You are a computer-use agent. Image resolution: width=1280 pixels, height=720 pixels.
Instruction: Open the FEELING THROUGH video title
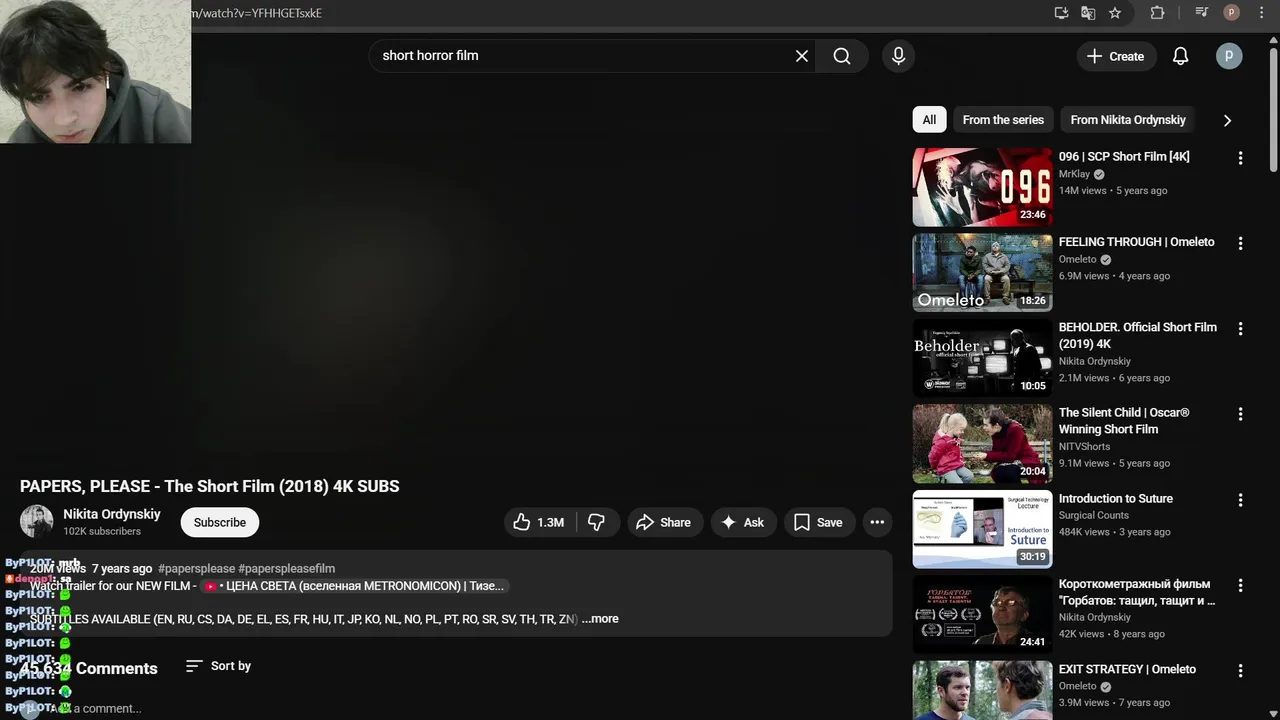tap(1137, 242)
